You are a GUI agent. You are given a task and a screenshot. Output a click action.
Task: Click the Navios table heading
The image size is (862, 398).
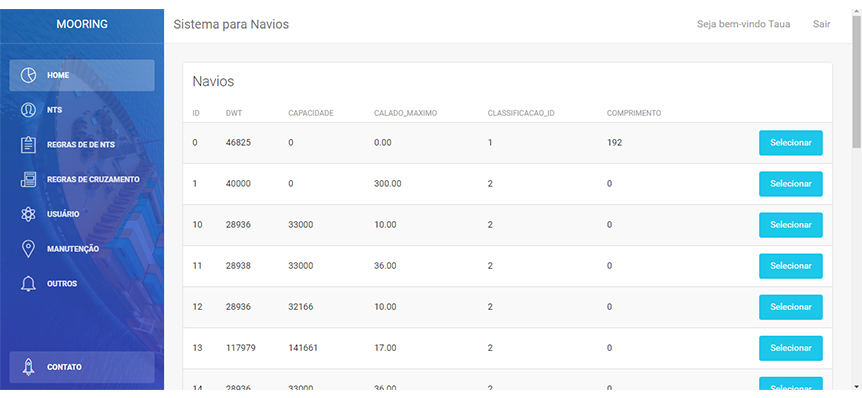pos(213,81)
